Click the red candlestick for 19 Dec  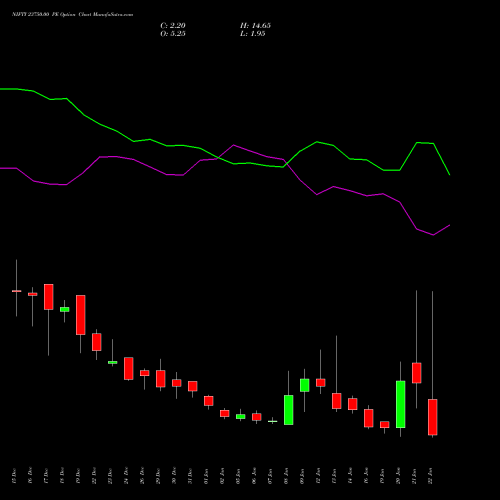81,315
